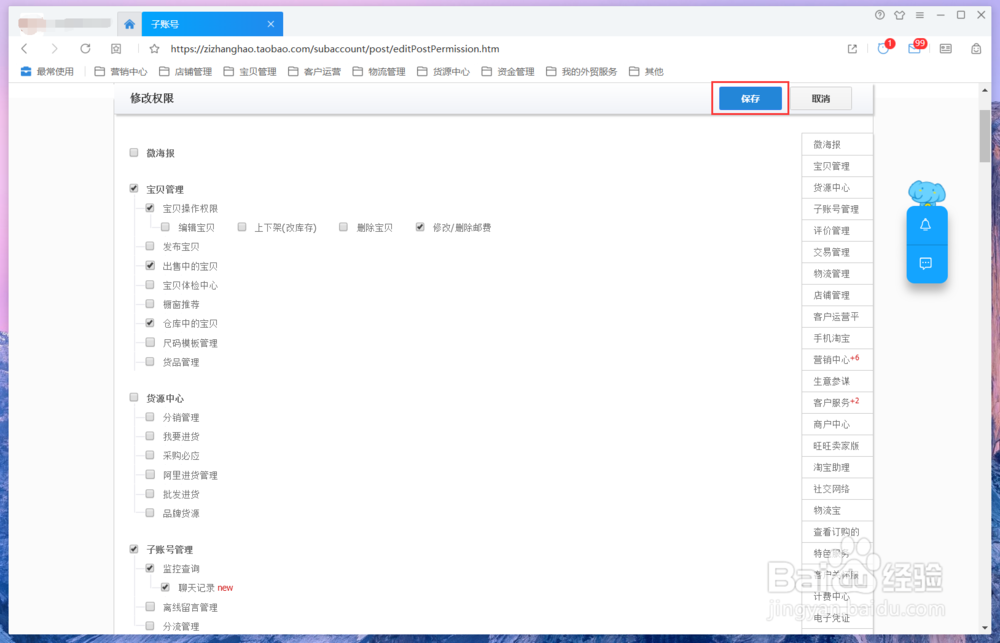Click the reader mode icon in toolbar
Image resolution: width=1000 pixels, height=643 pixels.
(x=945, y=48)
